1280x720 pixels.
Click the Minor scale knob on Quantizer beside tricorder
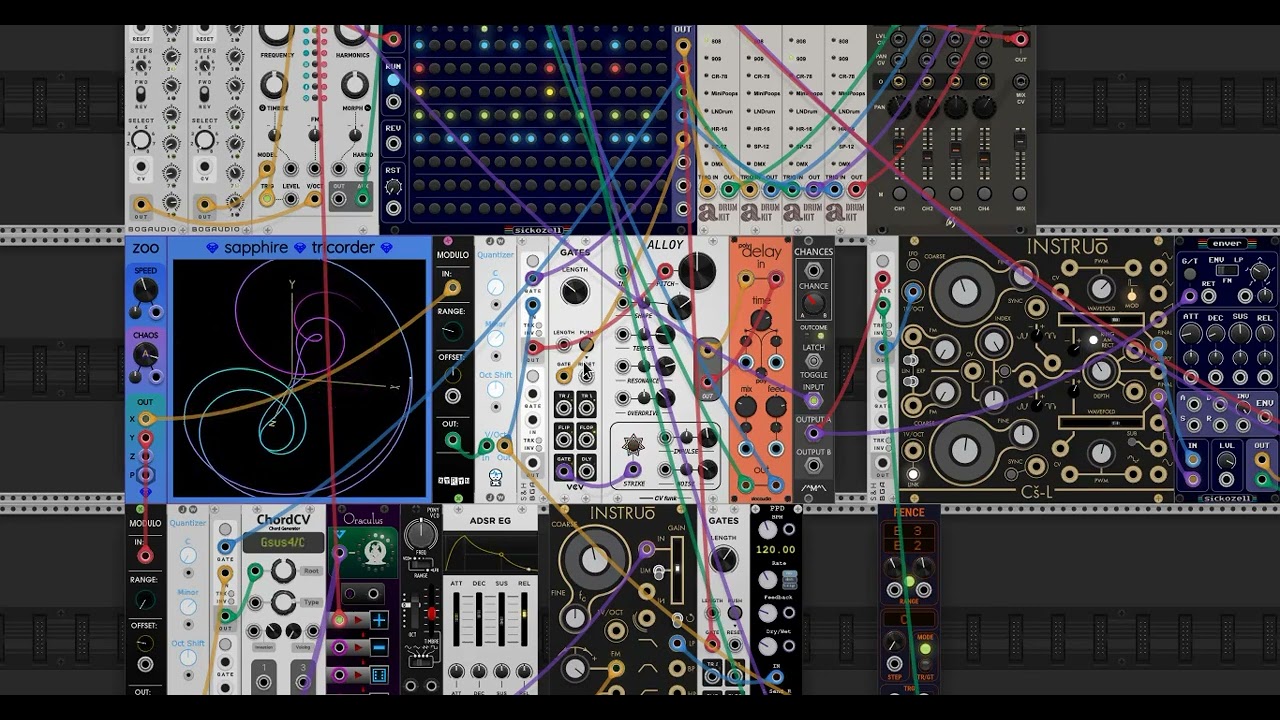coord(495,340)
